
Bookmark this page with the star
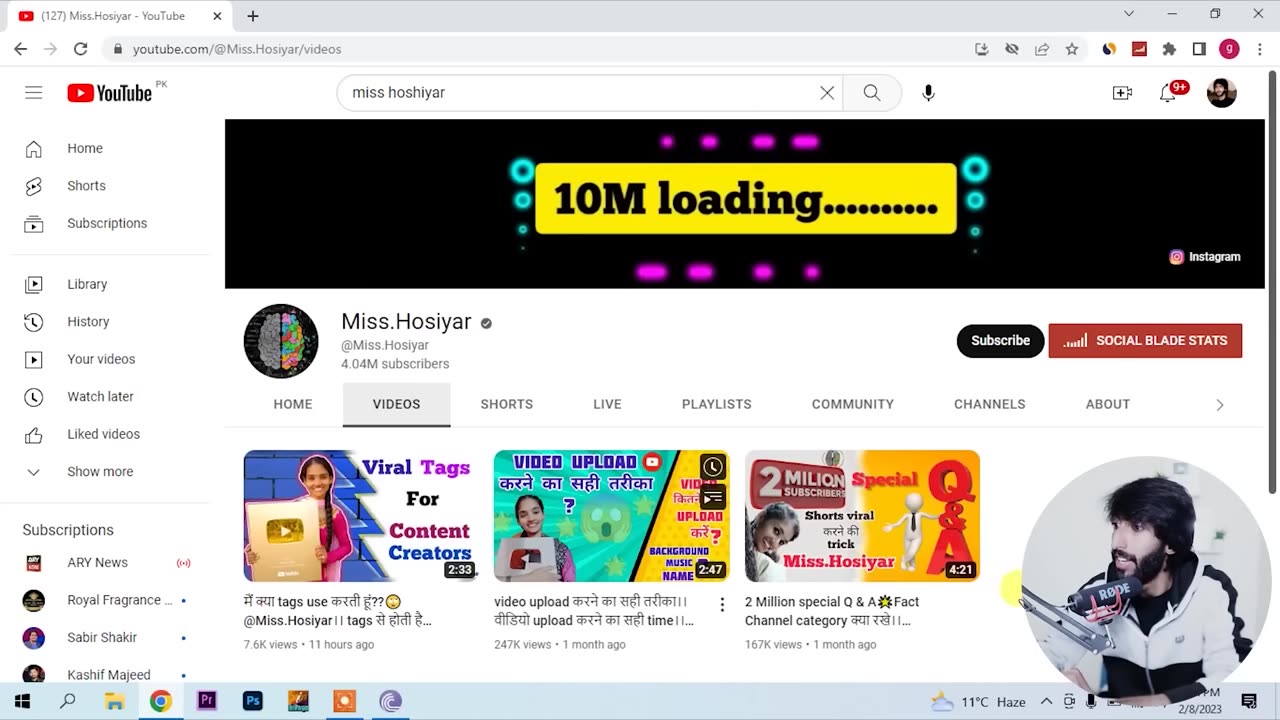point(1072,49)
